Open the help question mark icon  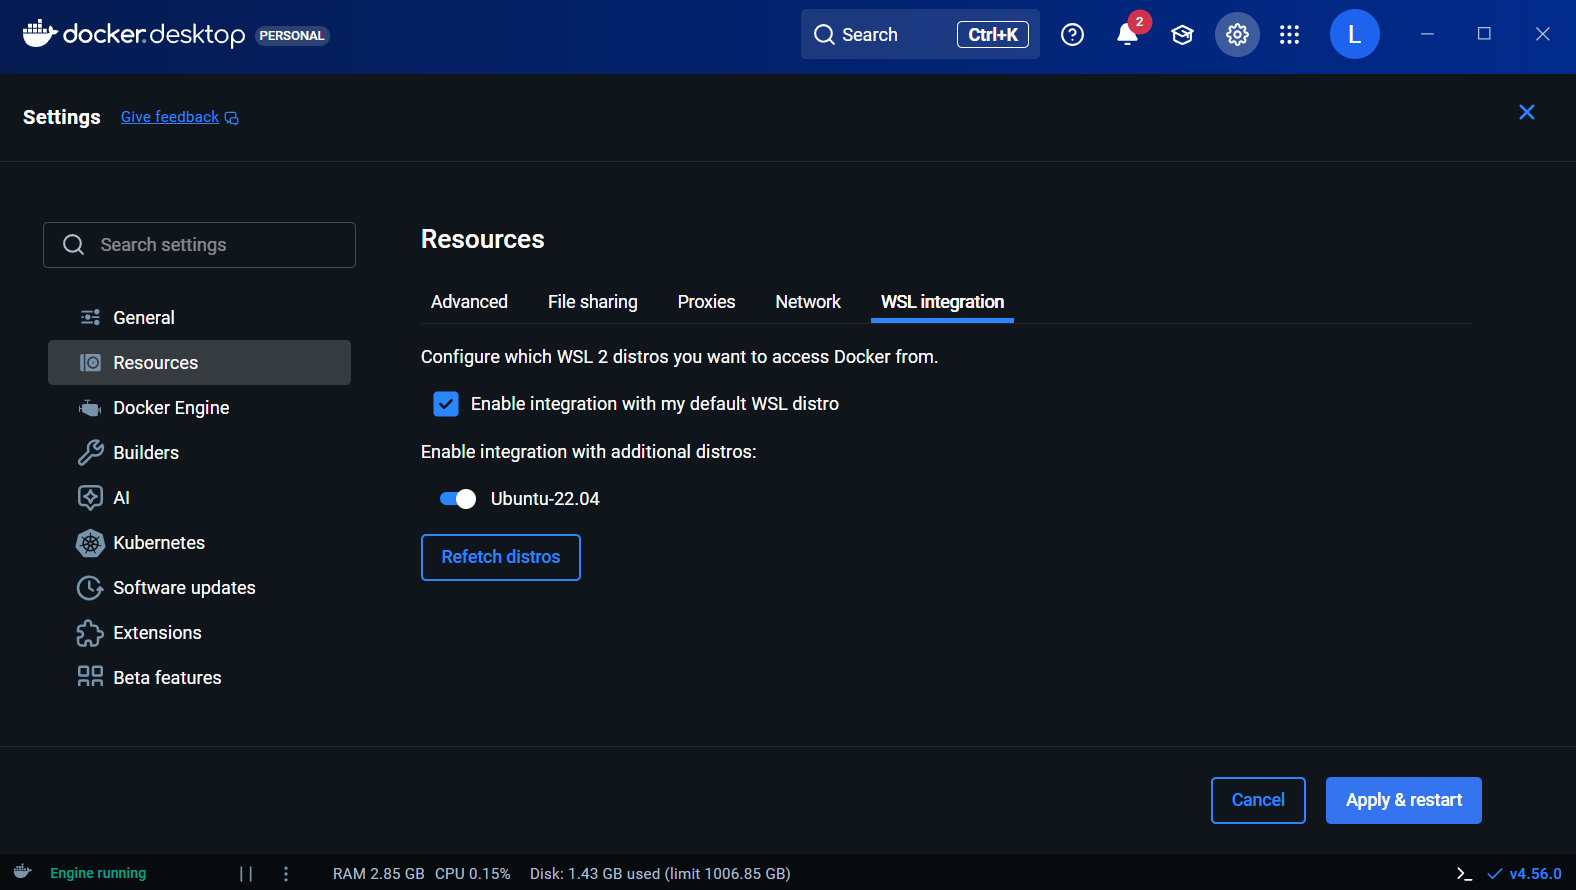[1072, 35]
